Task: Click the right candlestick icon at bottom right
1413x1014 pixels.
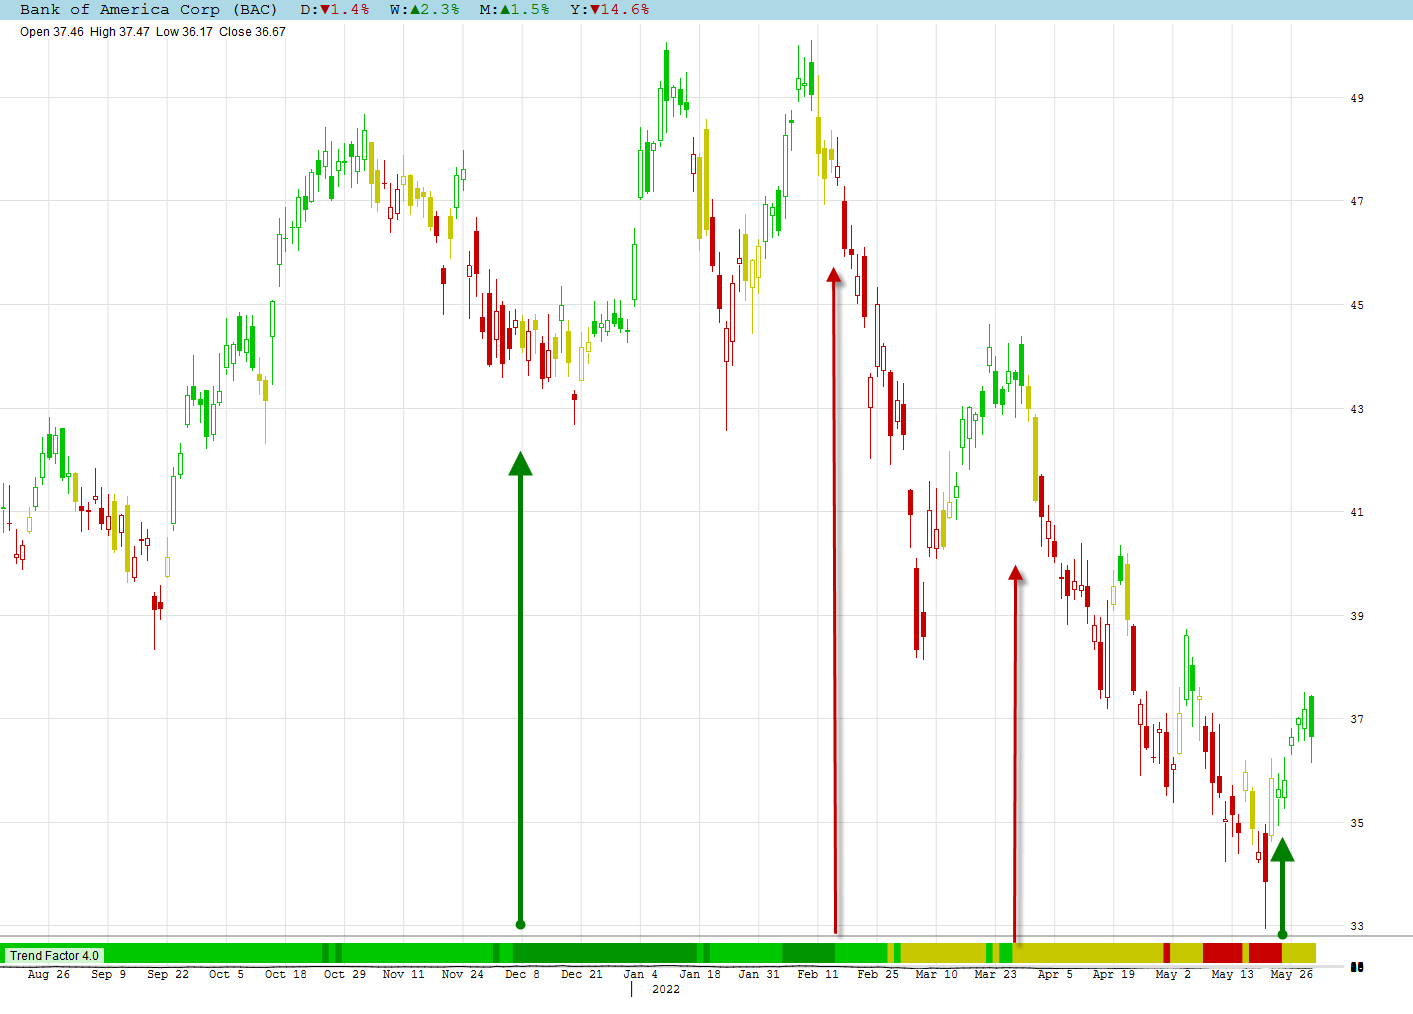Action: click(x=1361, y=967)
